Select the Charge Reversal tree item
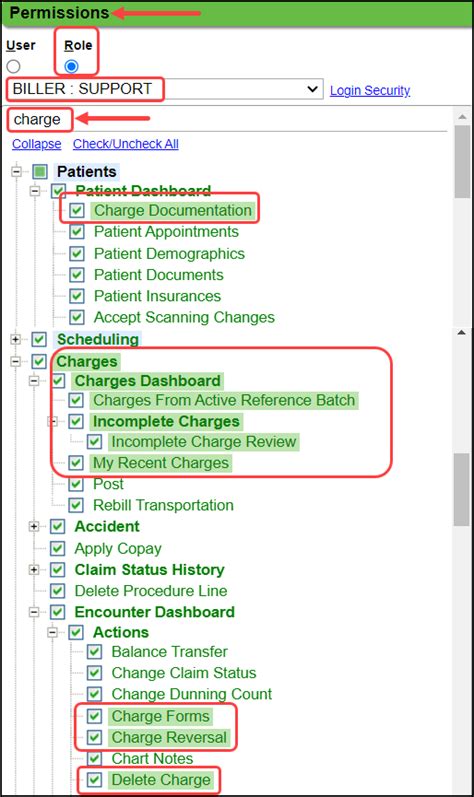The height and width of the screenshot is (797, 474). point(169,737)
